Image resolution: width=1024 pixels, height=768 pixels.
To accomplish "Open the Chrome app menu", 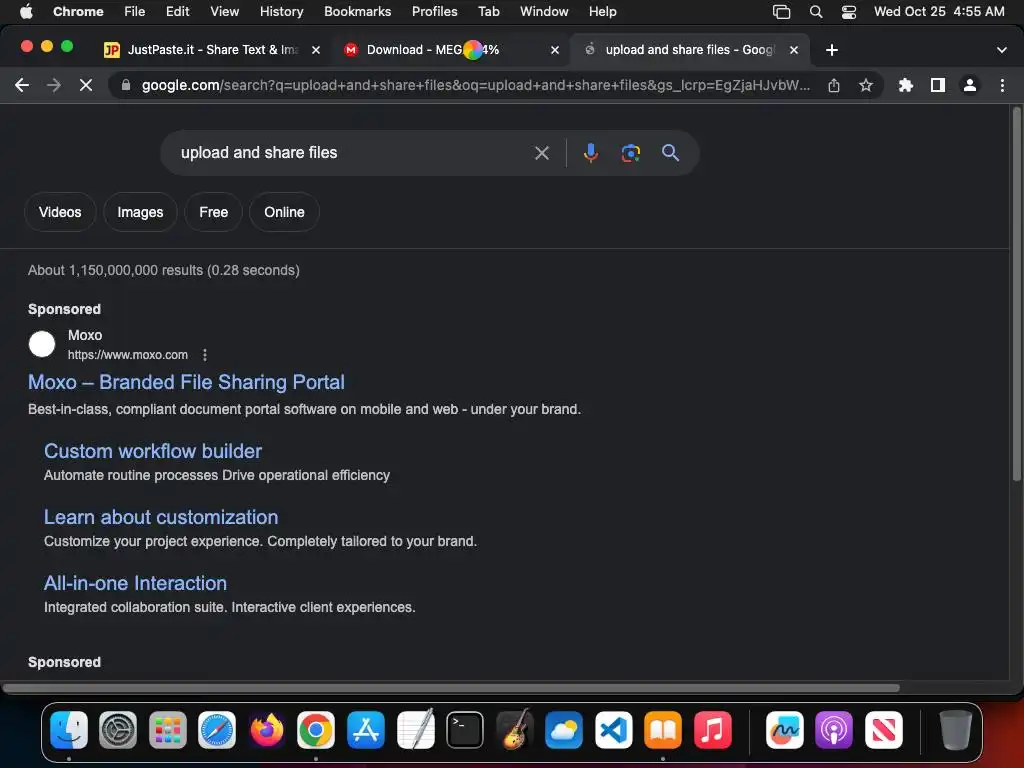I will pyautogui.click(x=78, y=11).
